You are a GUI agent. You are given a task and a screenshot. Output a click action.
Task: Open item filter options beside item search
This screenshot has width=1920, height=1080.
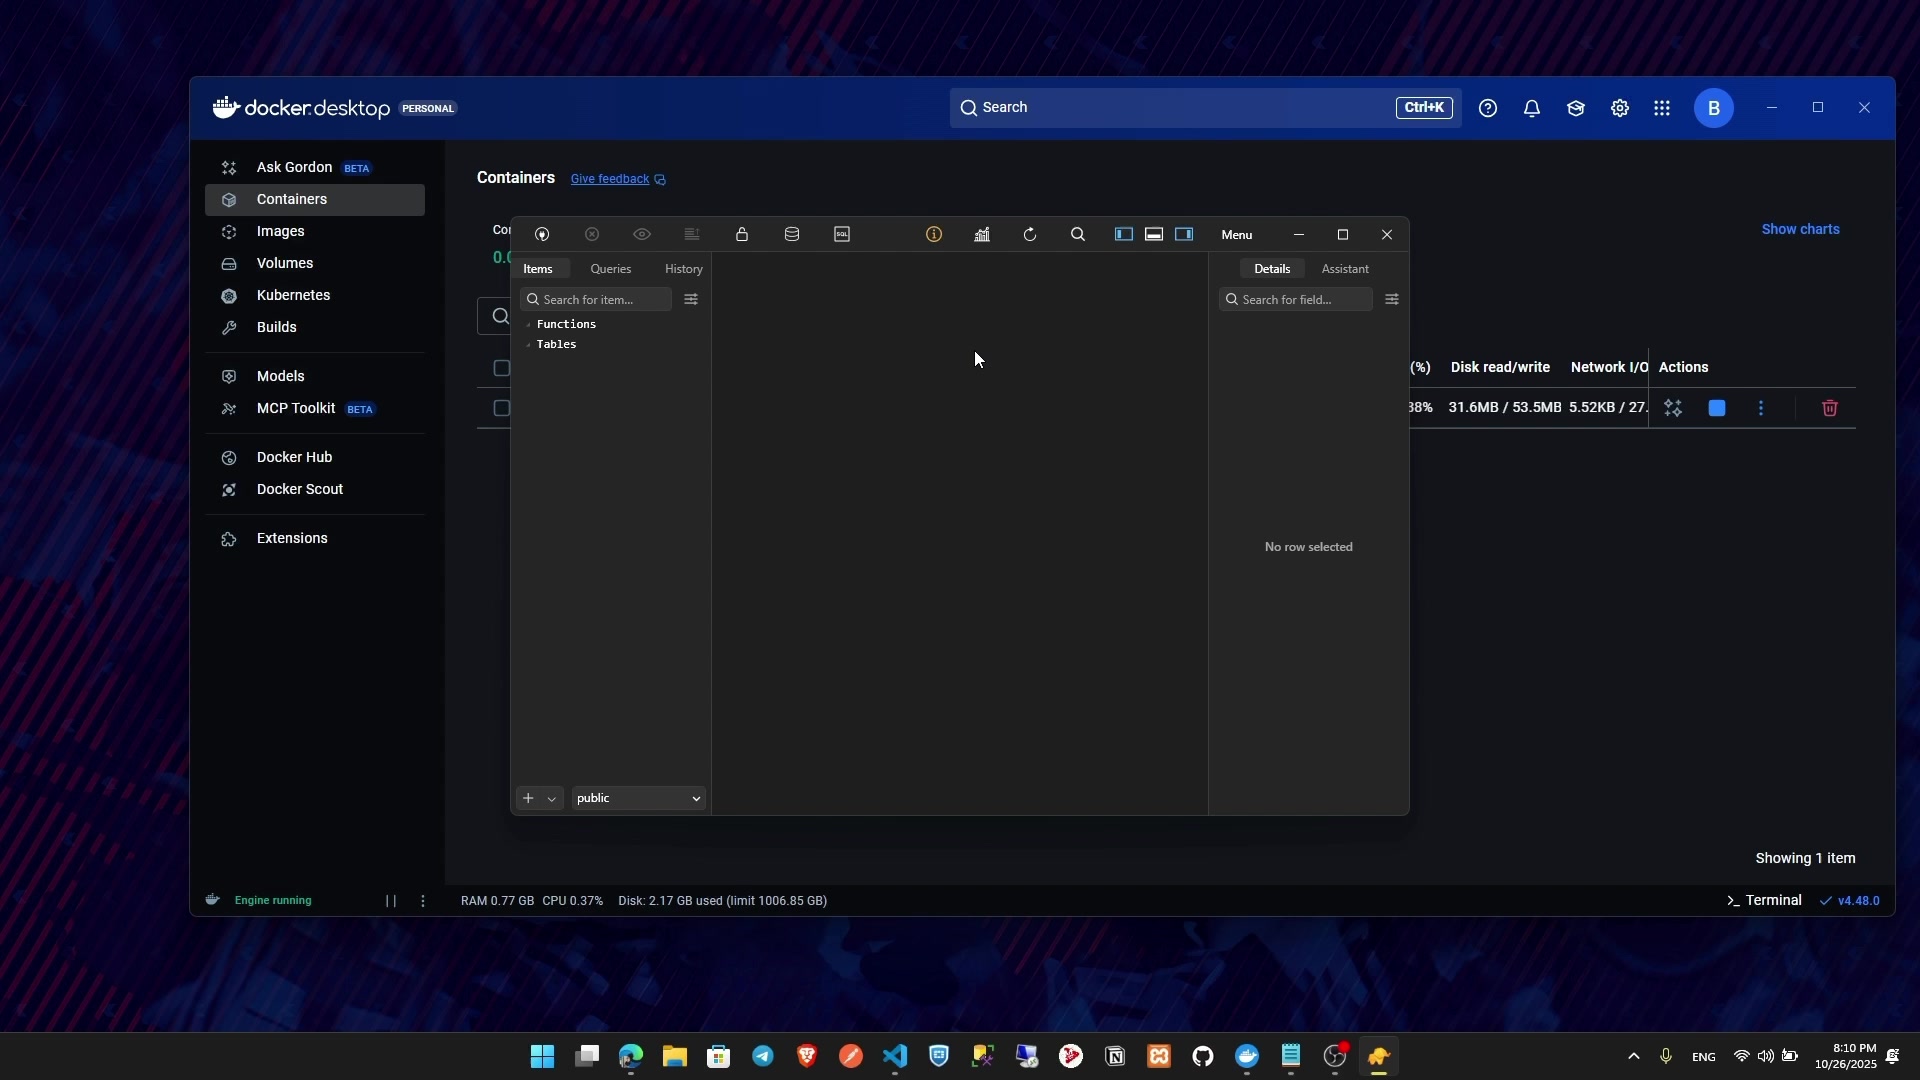point(691,299)
